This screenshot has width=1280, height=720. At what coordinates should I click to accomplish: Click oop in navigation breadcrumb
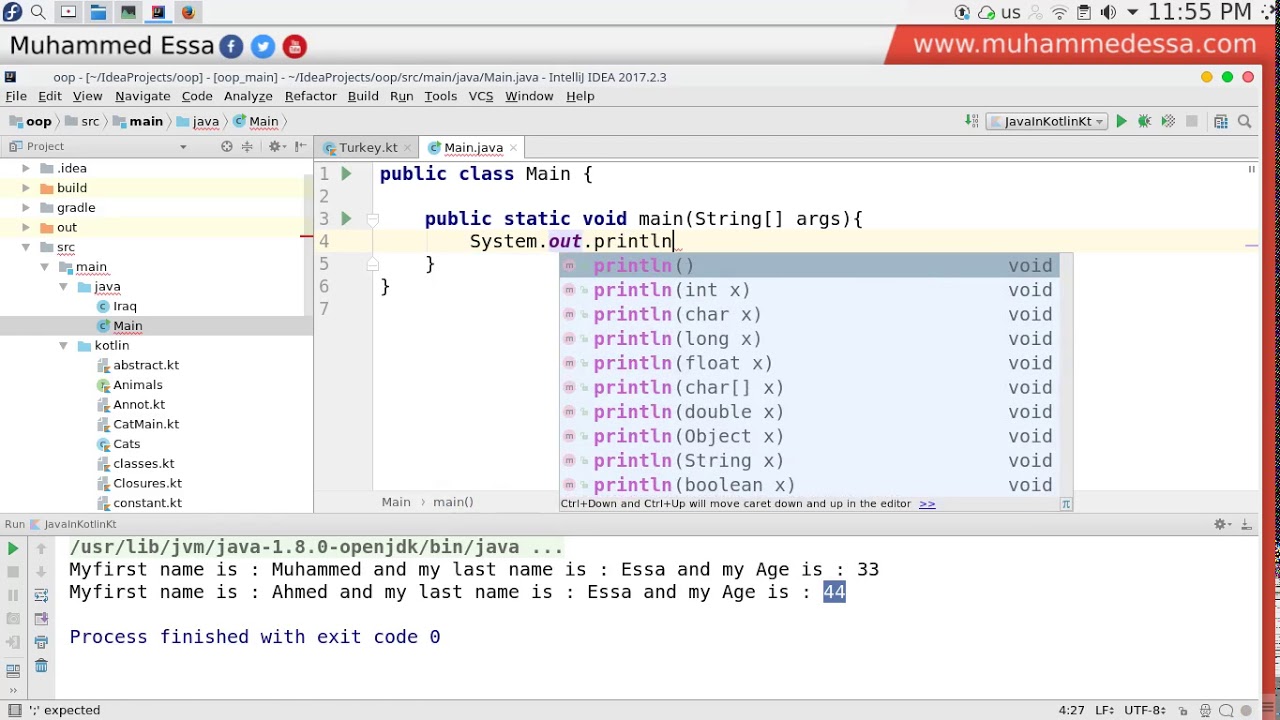[31, 121]
